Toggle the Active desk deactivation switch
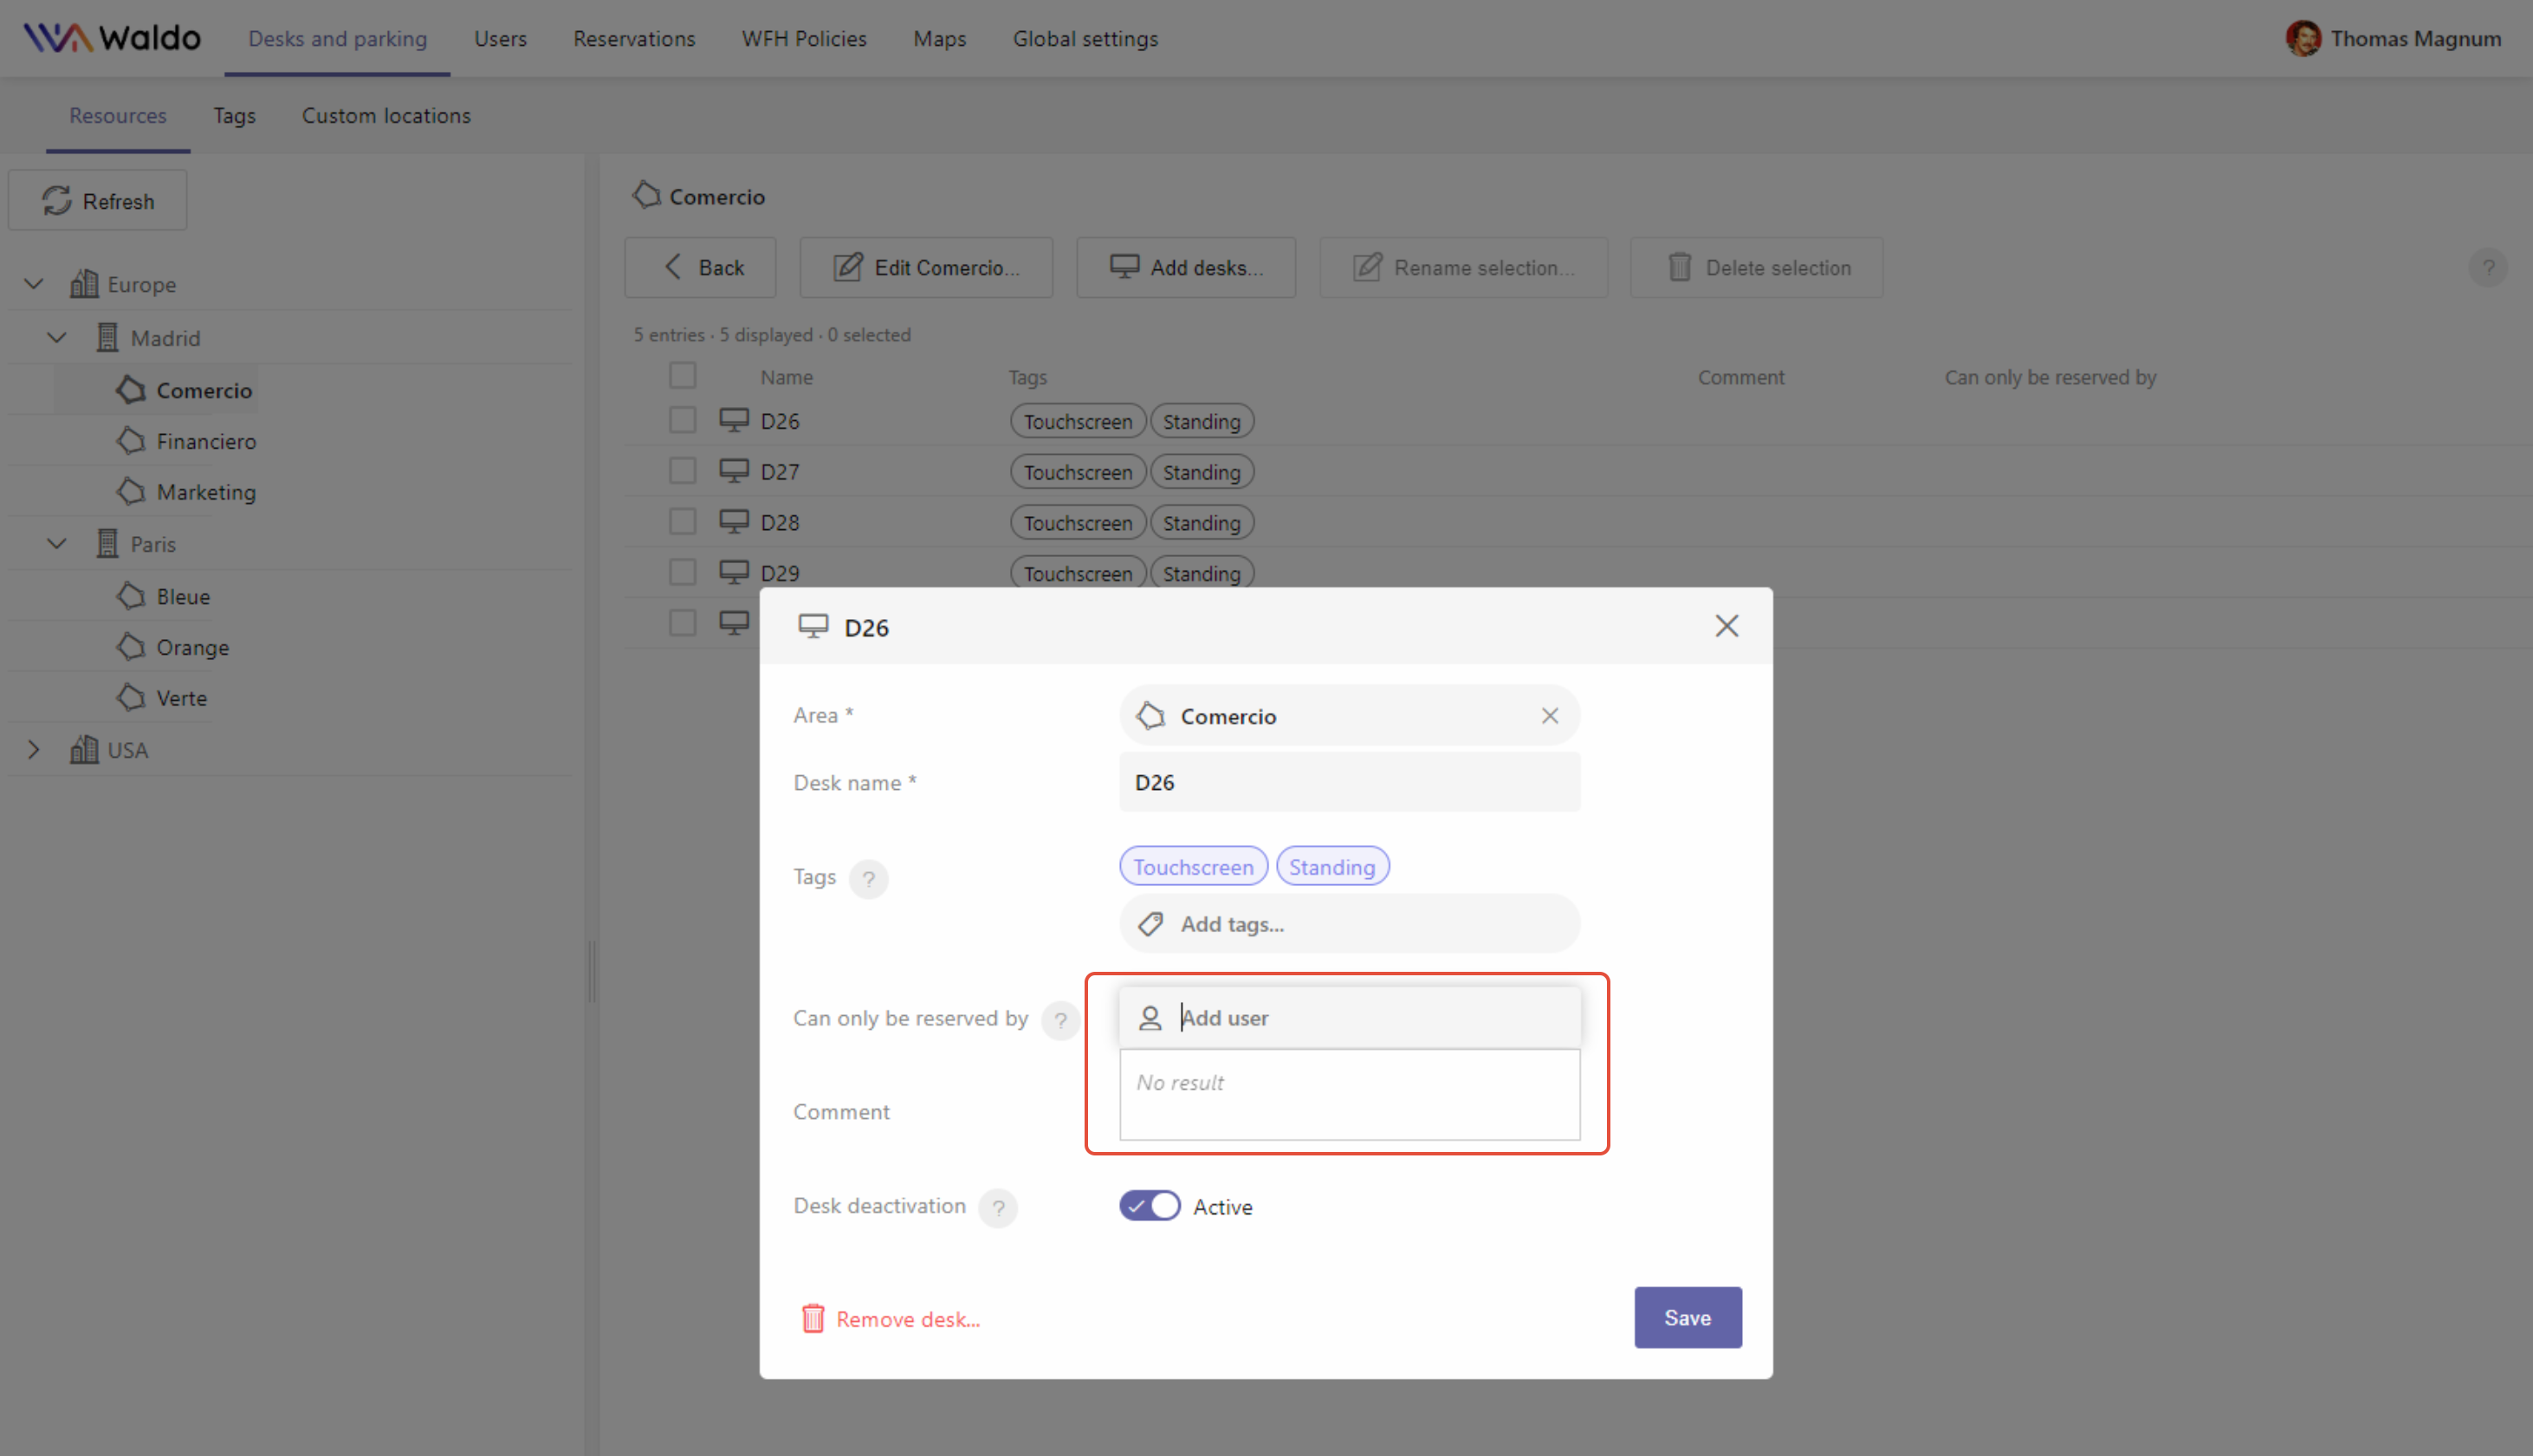 [1150, 1206]
